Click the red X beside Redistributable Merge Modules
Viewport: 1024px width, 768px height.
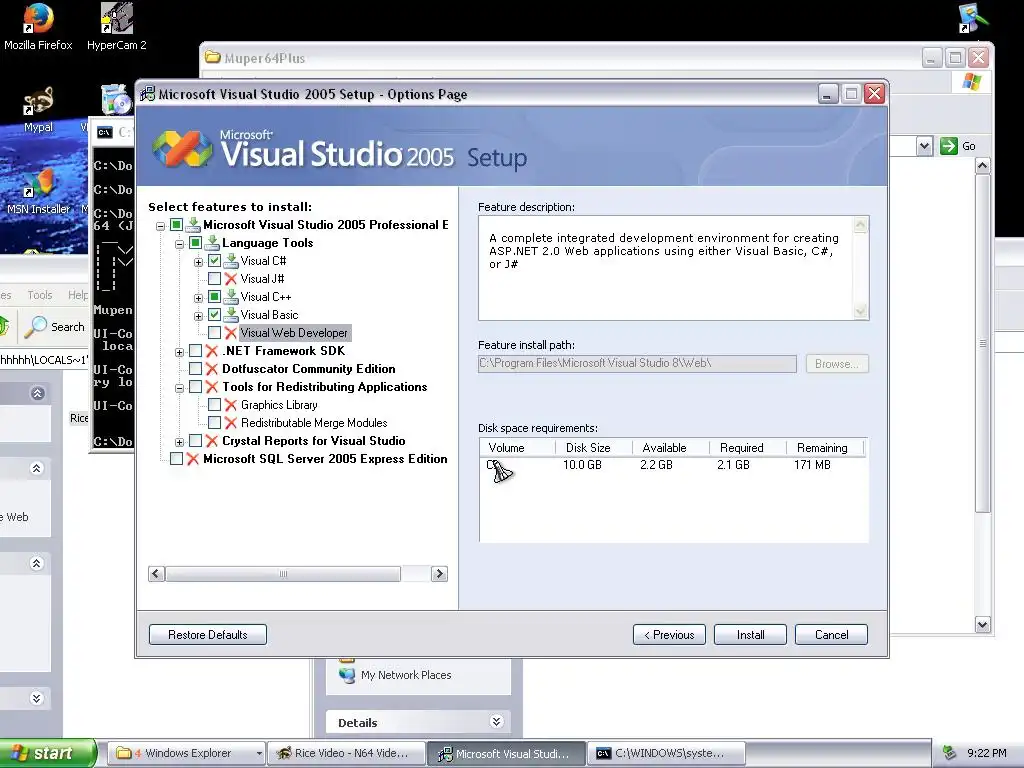[x=231, y=423]
